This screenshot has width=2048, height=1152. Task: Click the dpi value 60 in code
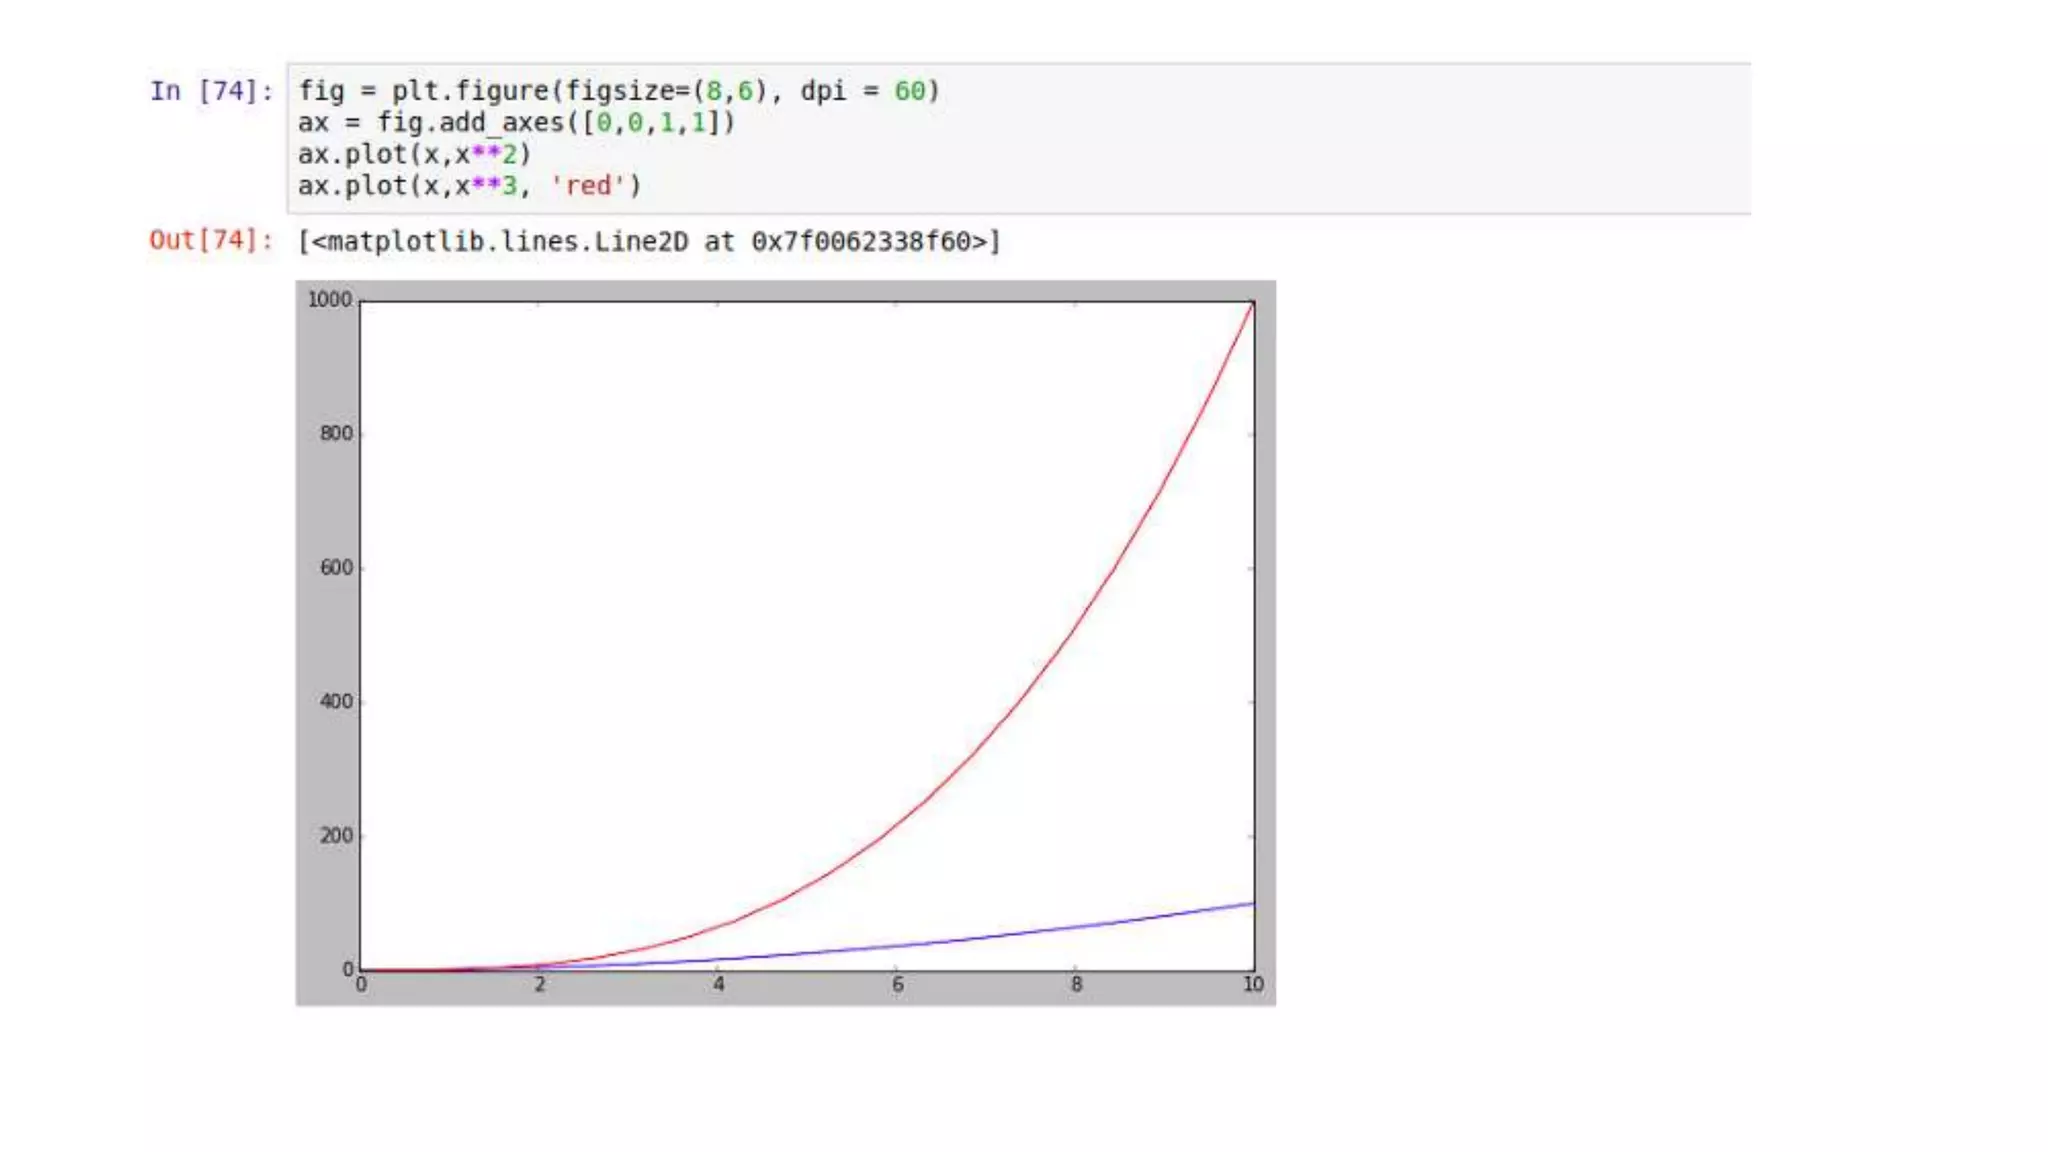tap(909, 91)
